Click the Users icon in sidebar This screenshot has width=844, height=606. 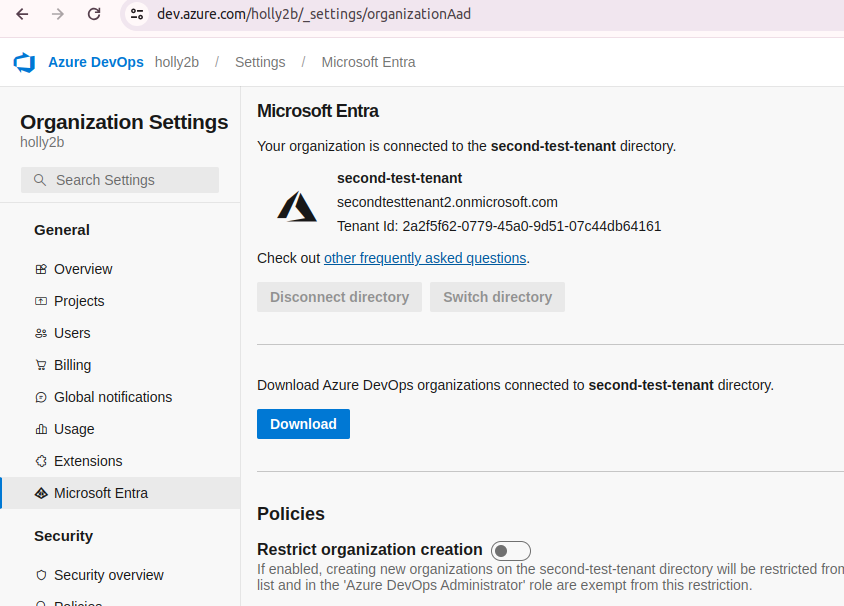tap(41, 333)
